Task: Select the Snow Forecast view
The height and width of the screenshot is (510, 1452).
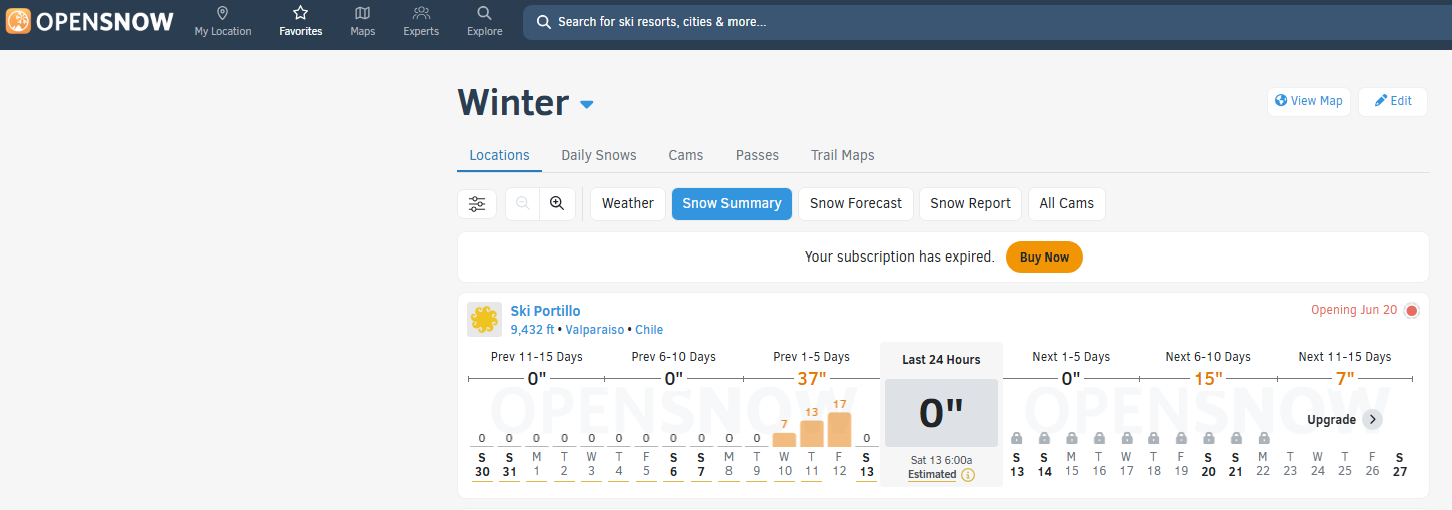Action: pos(856,203)
